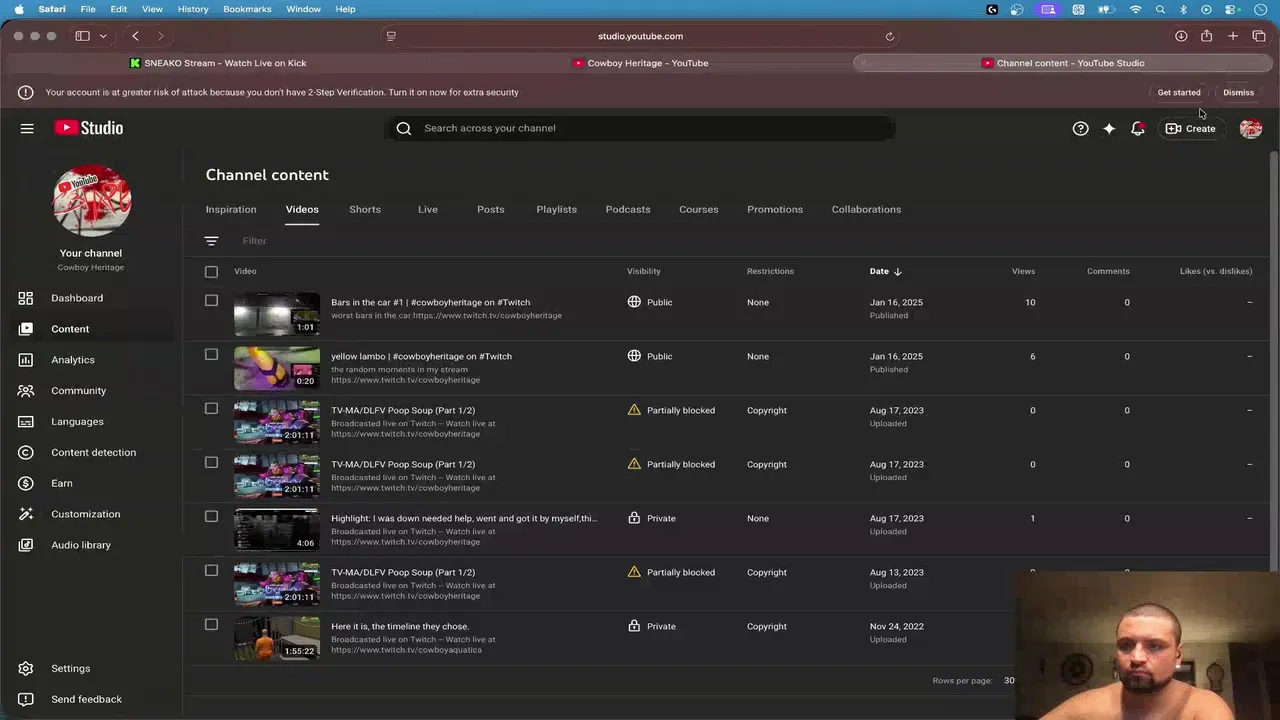Open Safari's downloads icon
The image size is (1280, 720).
[1181, 36]
